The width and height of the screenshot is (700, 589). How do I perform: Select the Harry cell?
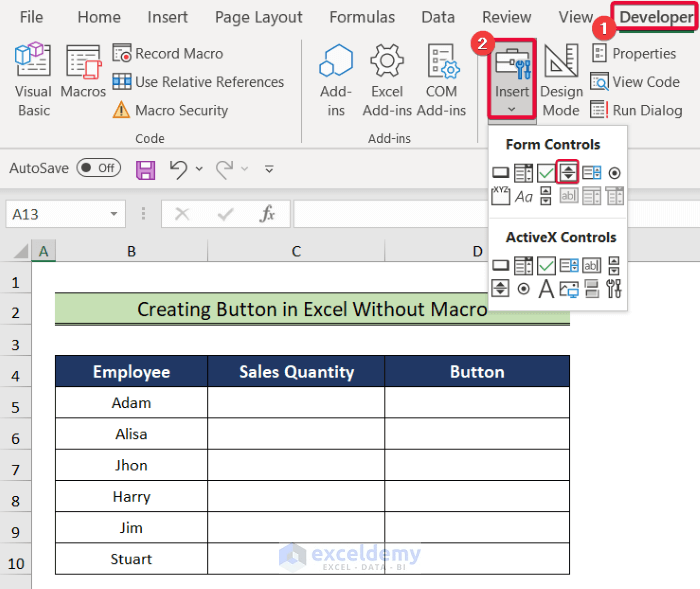pyautogui.click(x=131, y=496)
